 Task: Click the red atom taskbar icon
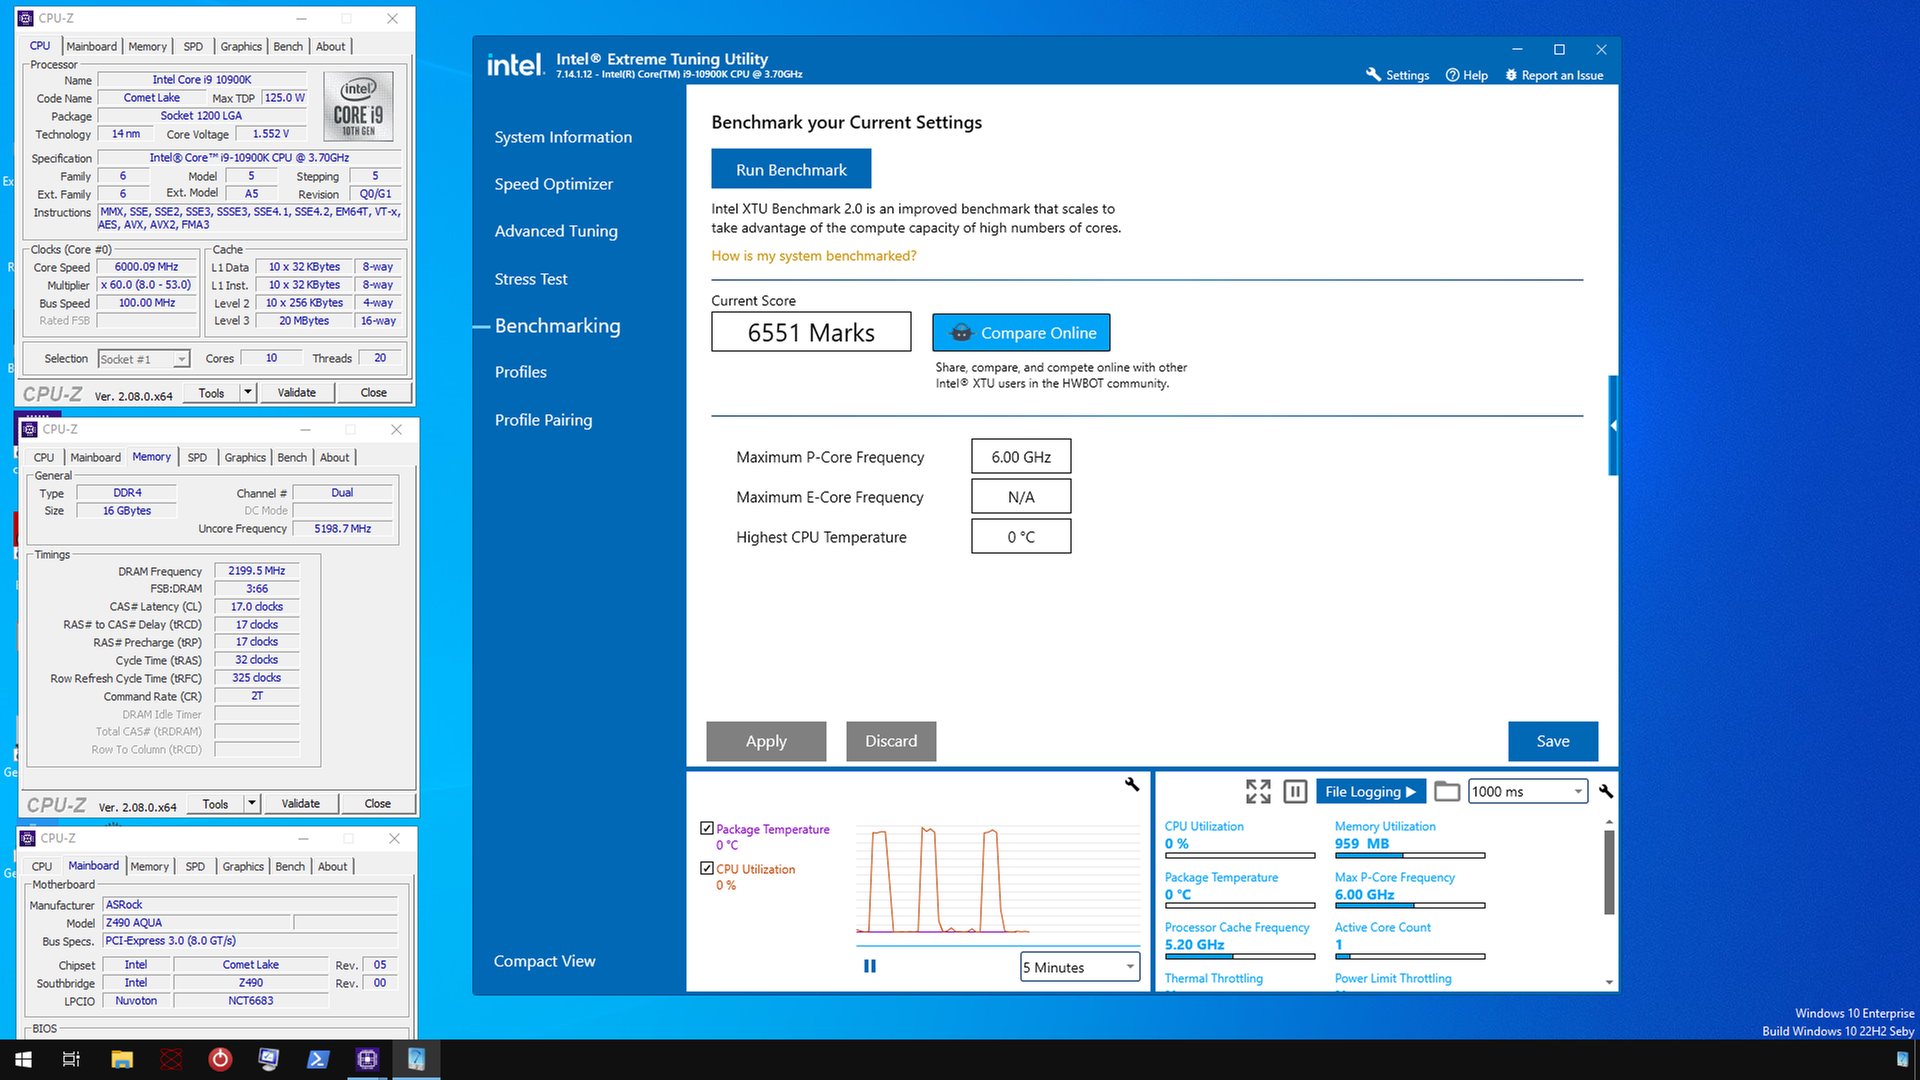pos(172,1059)
